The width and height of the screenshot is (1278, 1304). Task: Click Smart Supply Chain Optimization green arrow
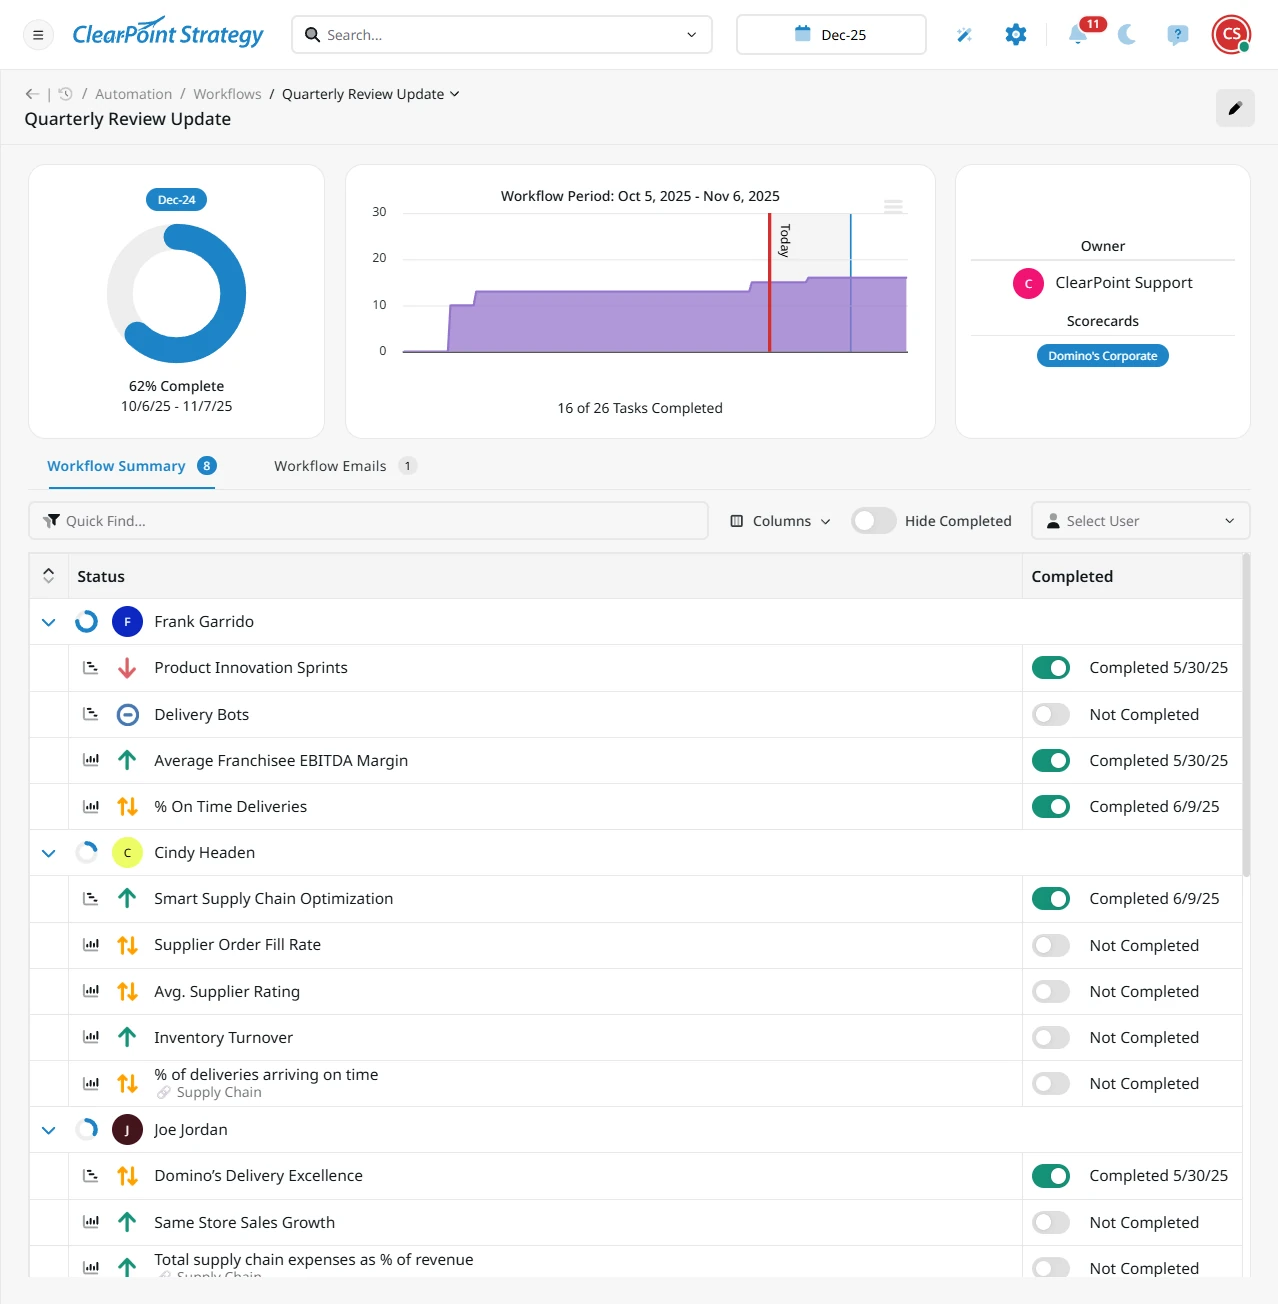(x=127, y=899)
